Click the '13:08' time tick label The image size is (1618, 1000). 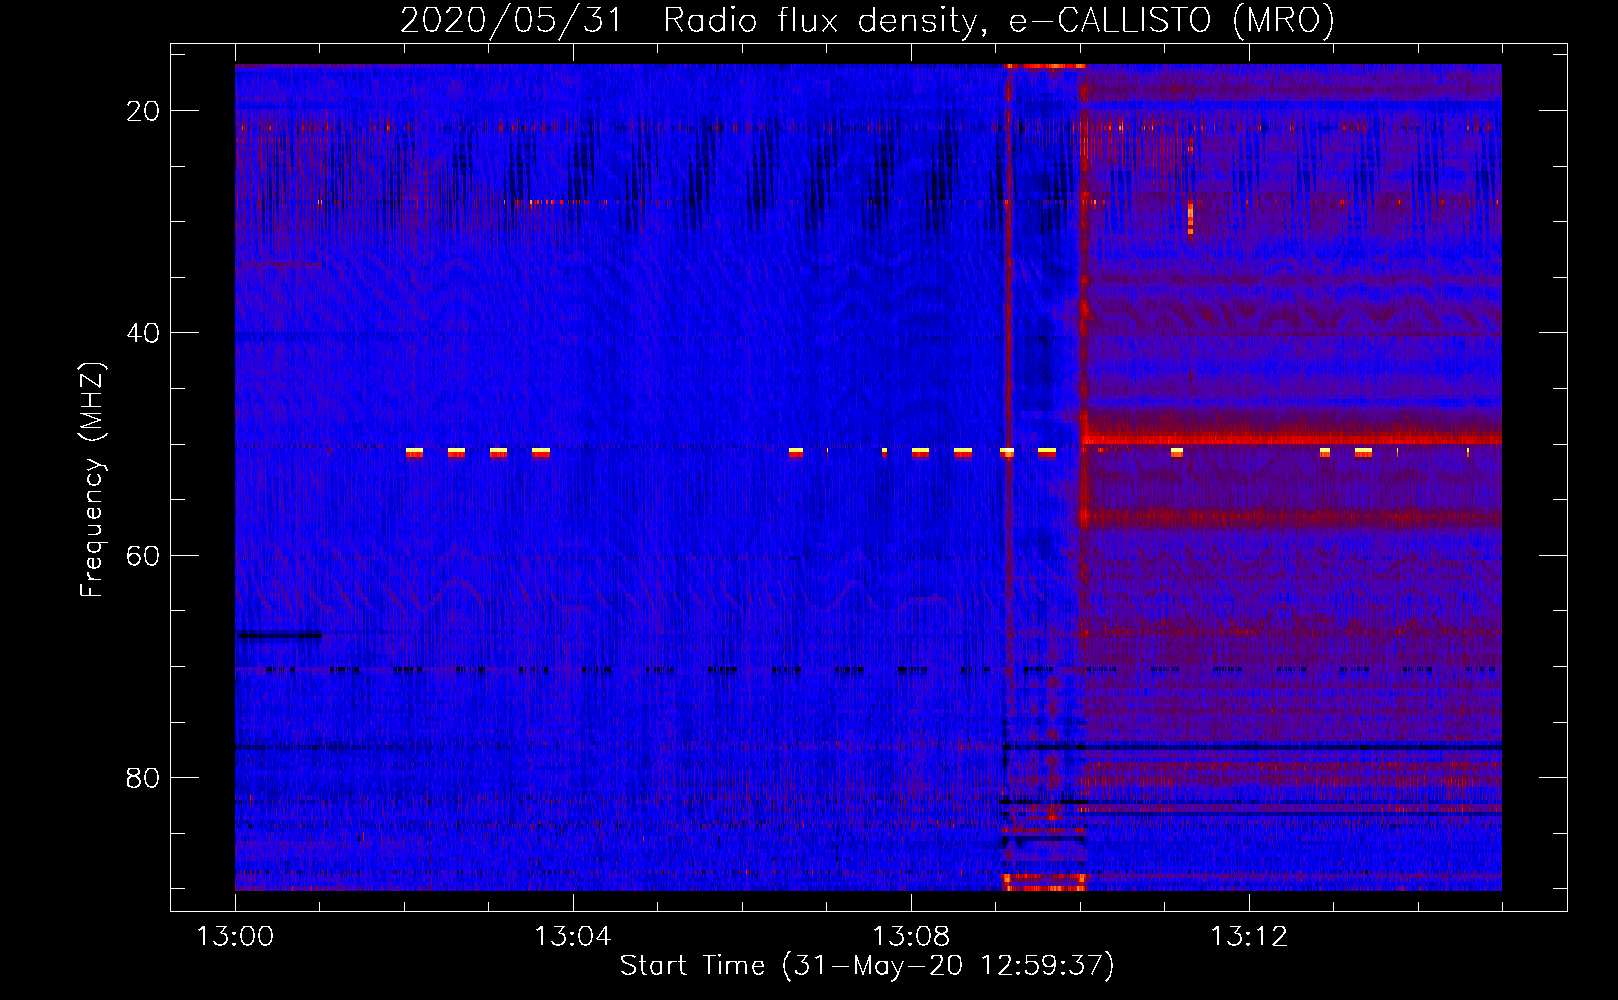point(911,937)
